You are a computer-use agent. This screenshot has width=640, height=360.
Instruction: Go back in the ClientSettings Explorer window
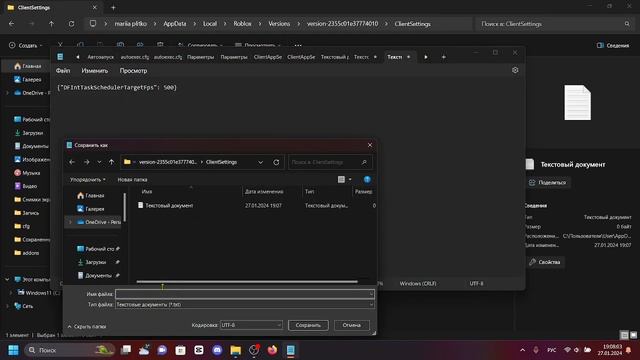point(11,24)
